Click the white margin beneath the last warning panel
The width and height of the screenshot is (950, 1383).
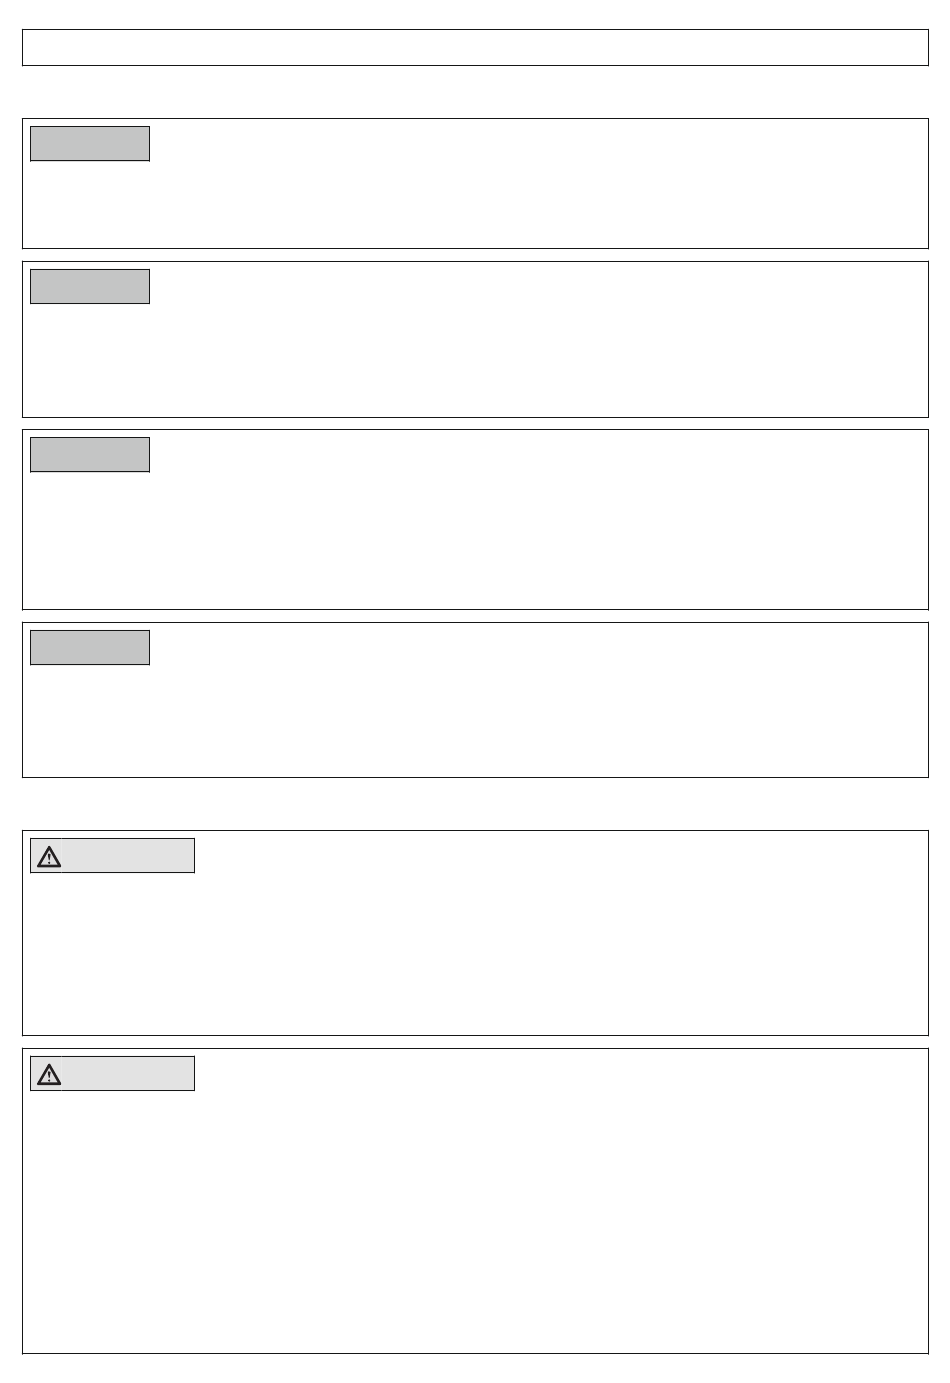[475, 1369]
